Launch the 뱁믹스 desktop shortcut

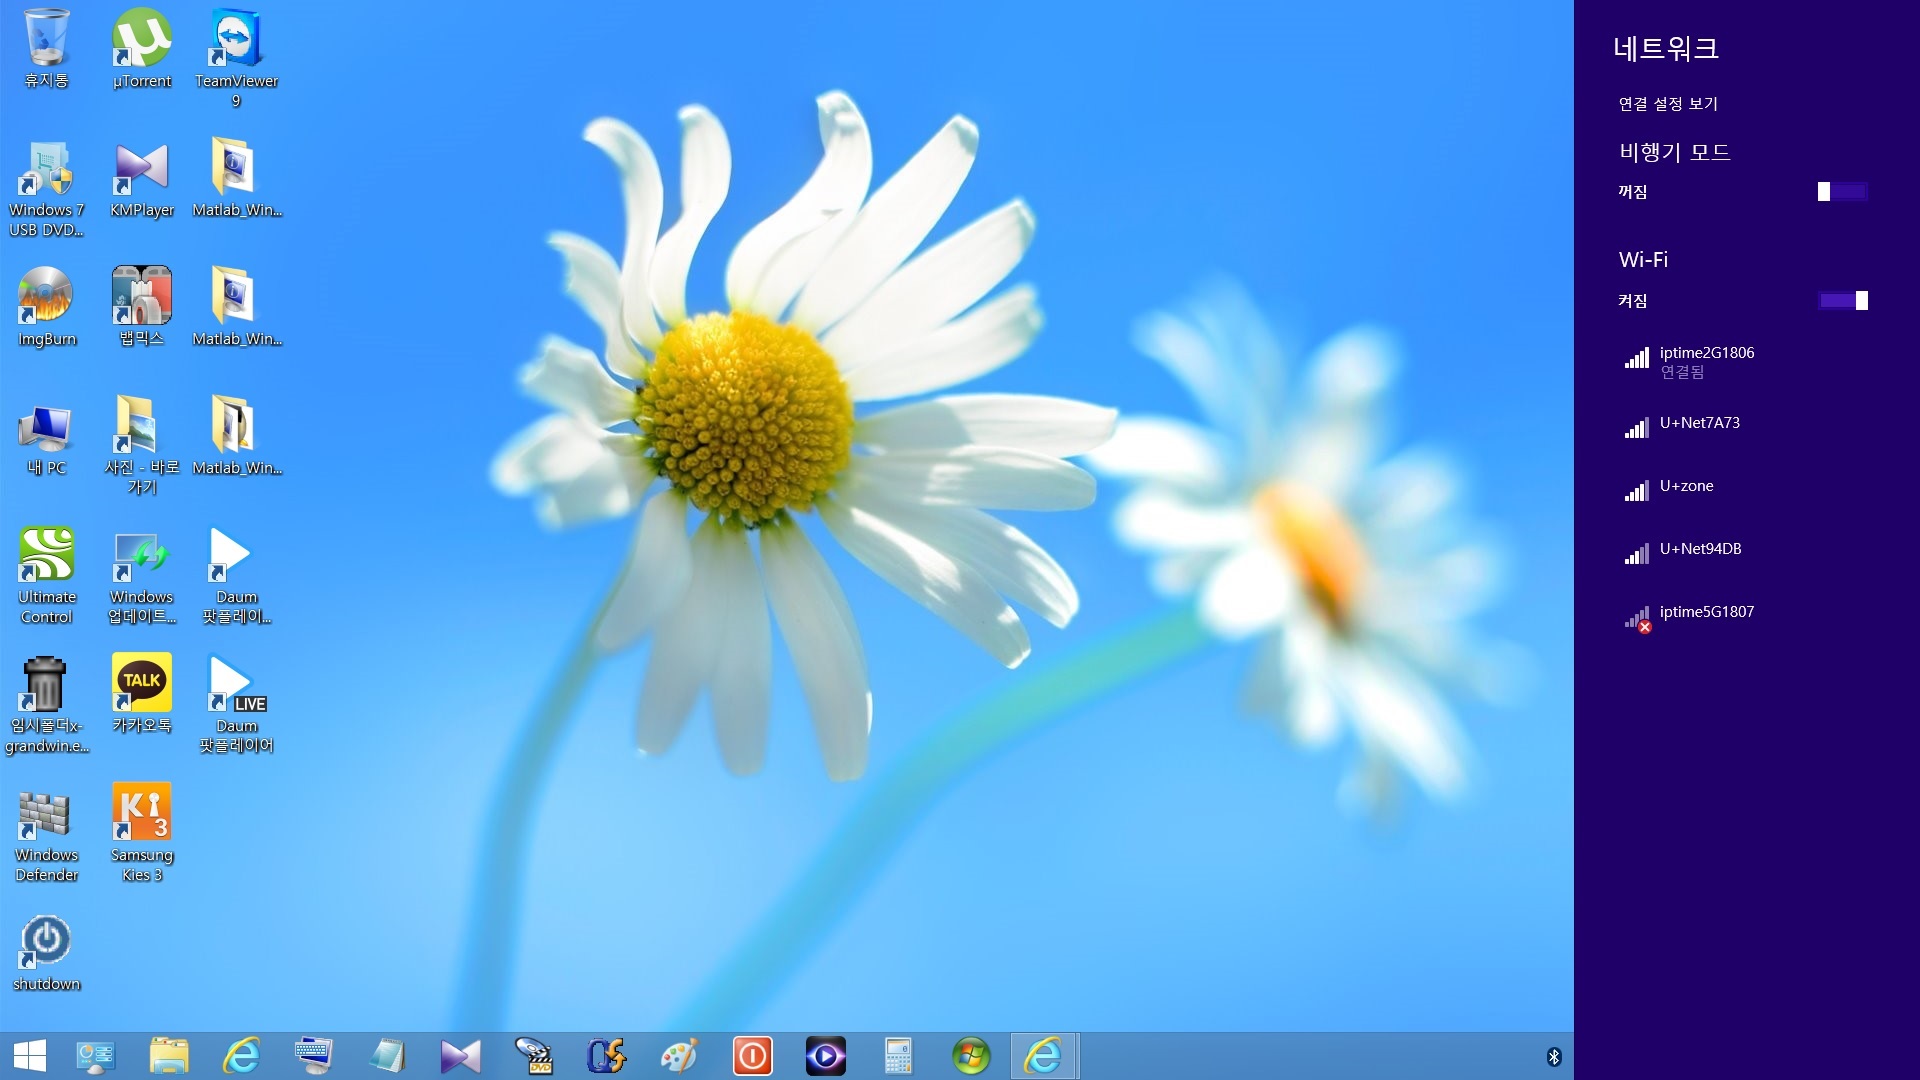click(x=142, y=307)
